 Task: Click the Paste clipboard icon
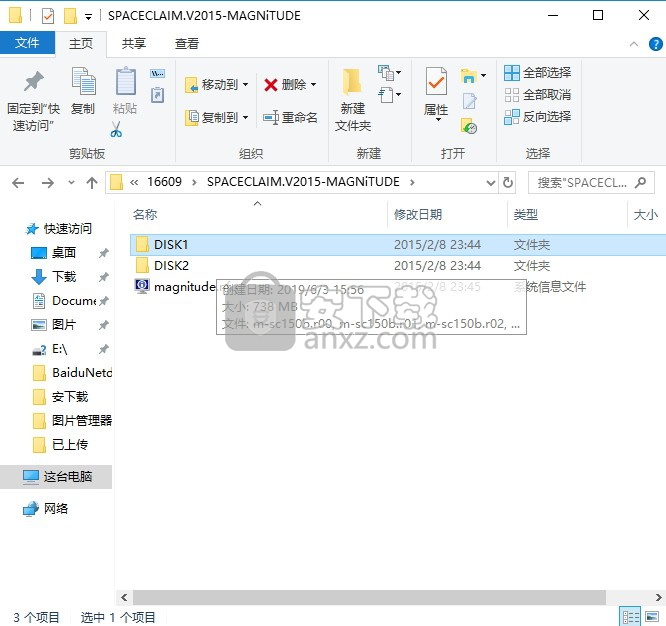tap(126, 82)
